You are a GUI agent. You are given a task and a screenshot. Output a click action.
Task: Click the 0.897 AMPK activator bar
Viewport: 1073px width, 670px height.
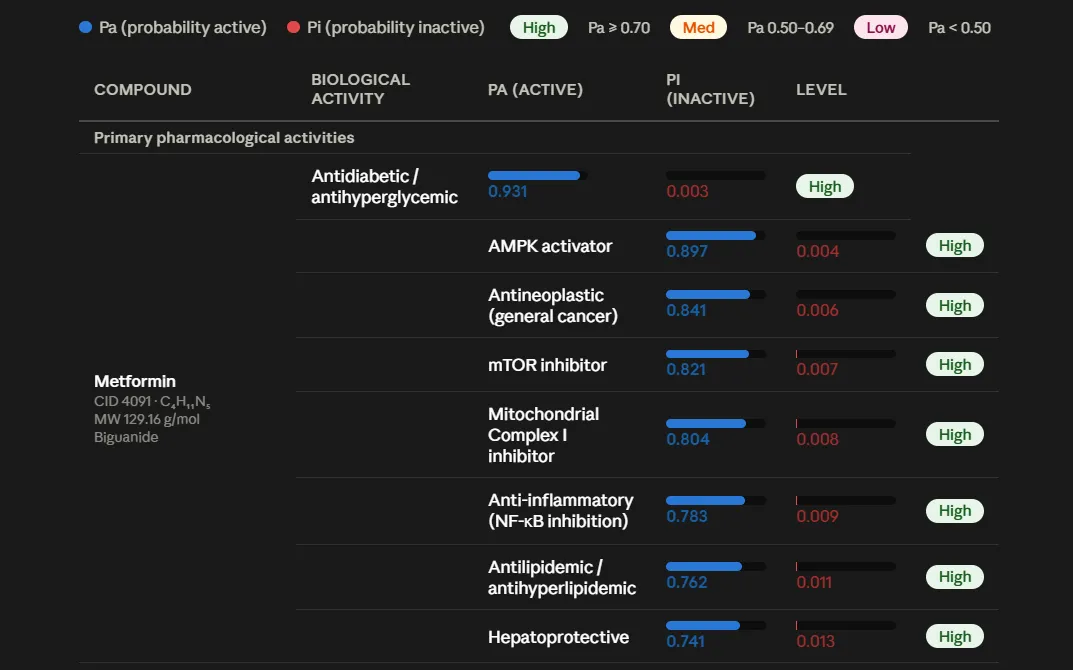[x=716, y=235]
